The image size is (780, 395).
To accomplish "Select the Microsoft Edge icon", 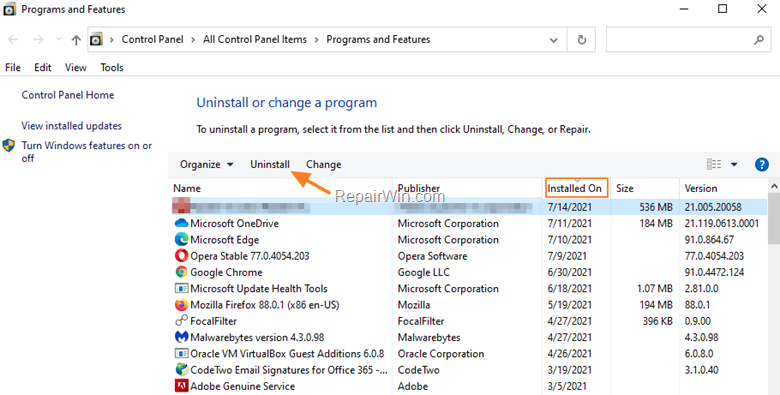I will 182,240.
